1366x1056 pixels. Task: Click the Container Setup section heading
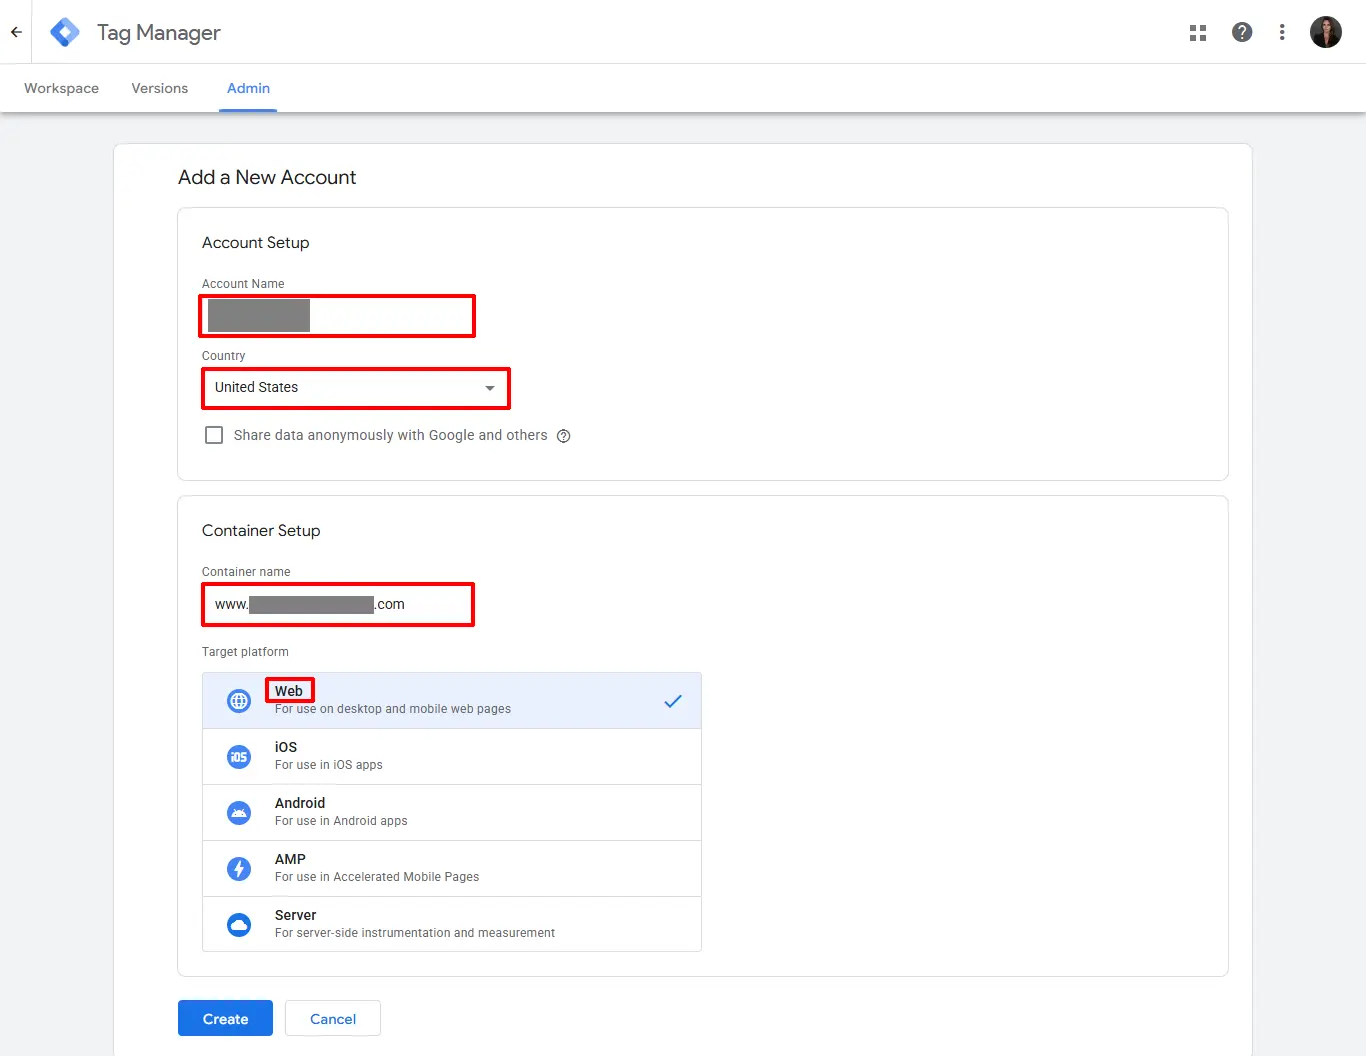[x=261, y=531]
